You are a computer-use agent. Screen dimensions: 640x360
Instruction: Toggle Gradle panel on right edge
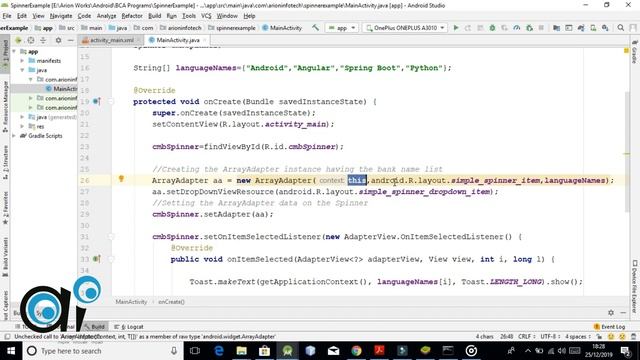pos(635,52)
